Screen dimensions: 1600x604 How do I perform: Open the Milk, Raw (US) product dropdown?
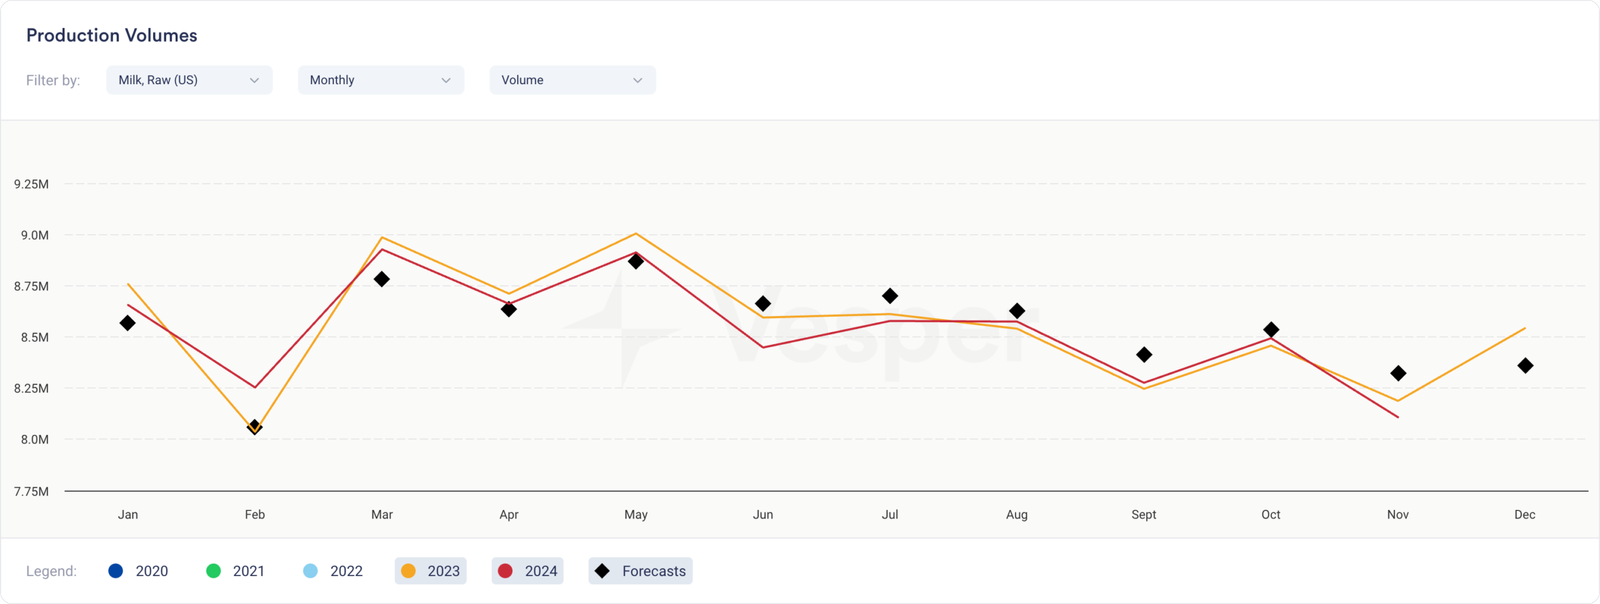pyautogui.click(x=189, y=80)
